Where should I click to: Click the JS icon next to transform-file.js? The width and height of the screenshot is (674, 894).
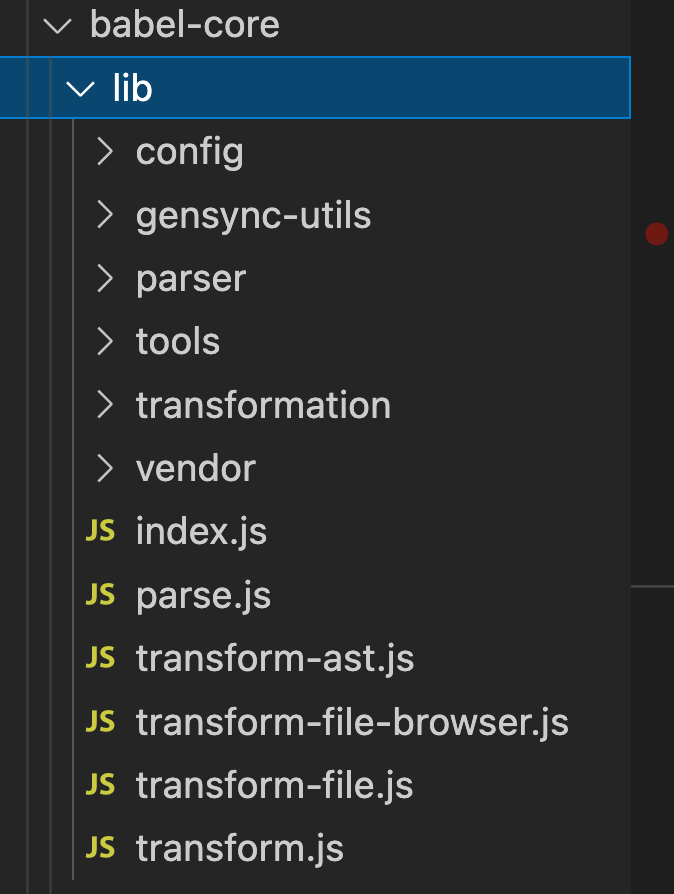101,785
